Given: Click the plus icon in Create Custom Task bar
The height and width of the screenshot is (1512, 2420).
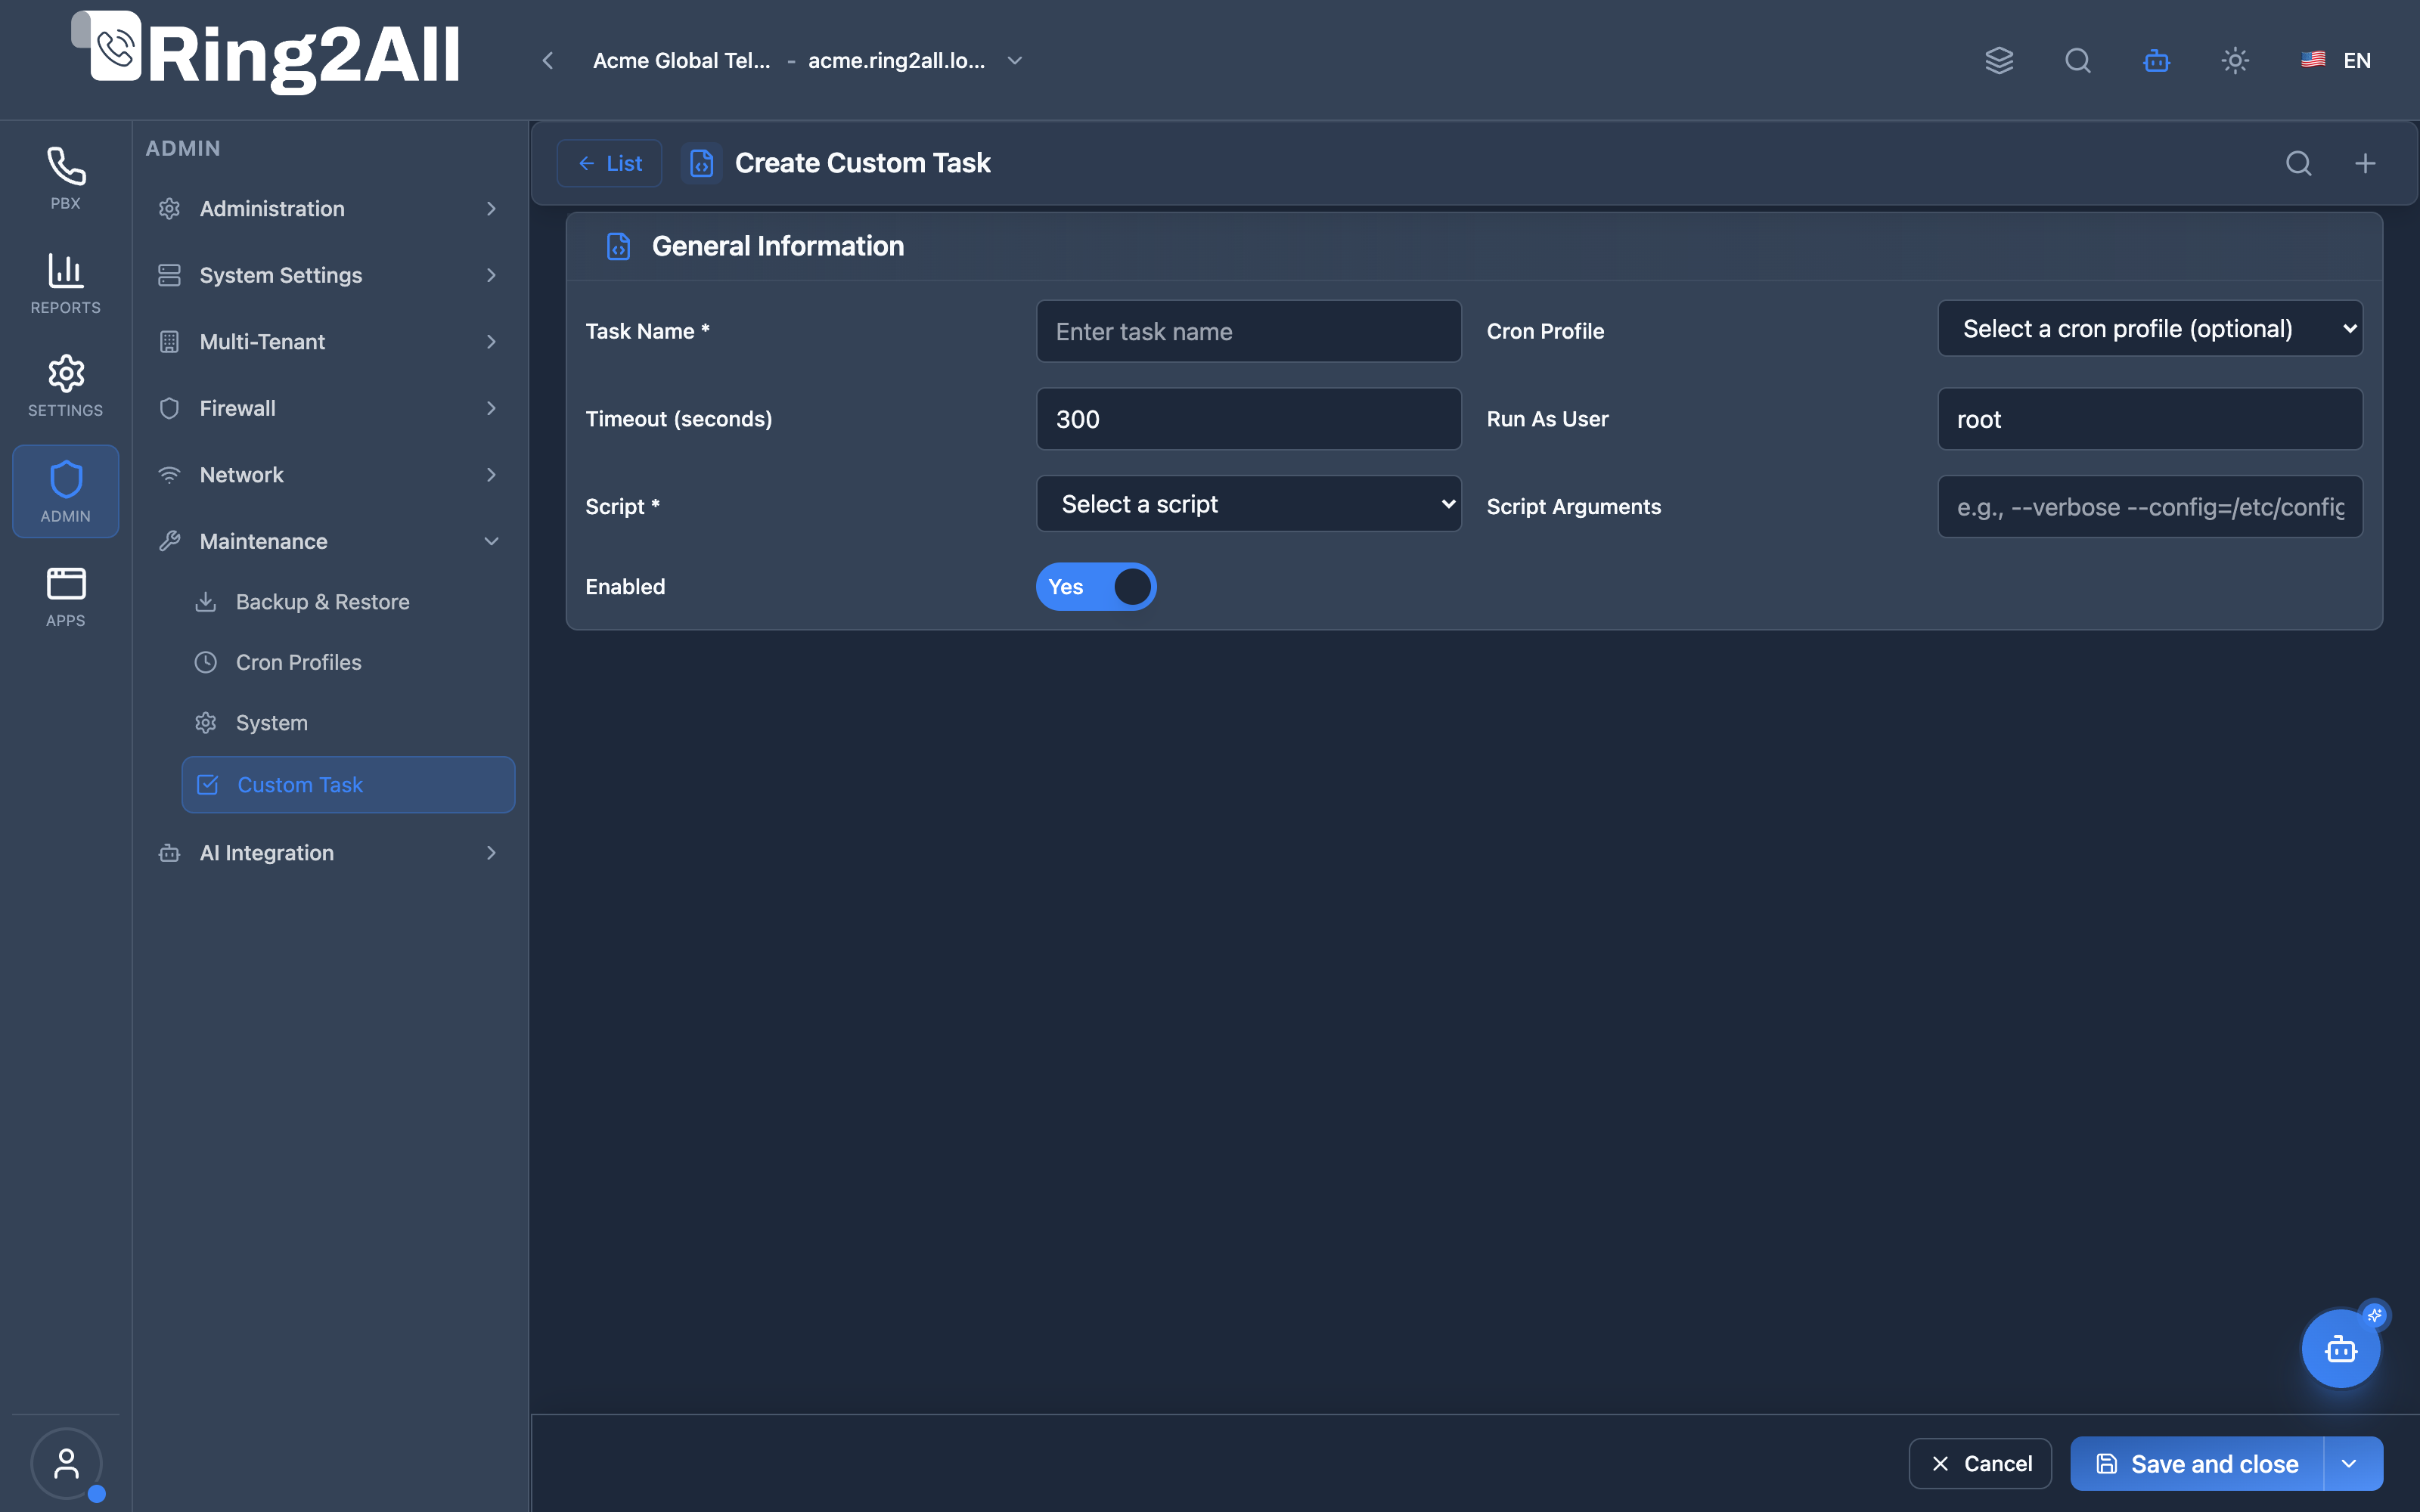Looking at the screenshot, I should (x=2365, y=163).
